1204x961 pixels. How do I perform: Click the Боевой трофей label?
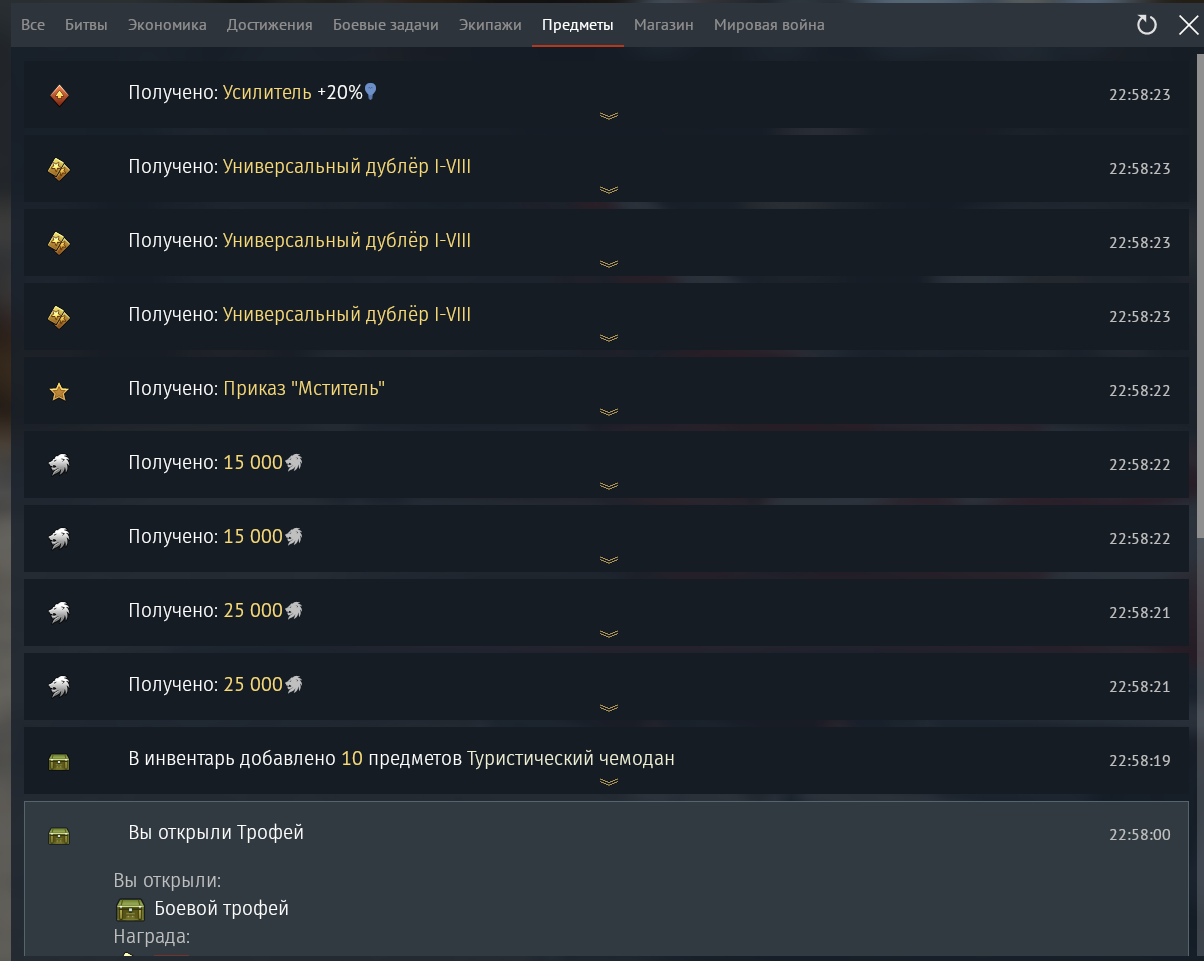(222, 910)
